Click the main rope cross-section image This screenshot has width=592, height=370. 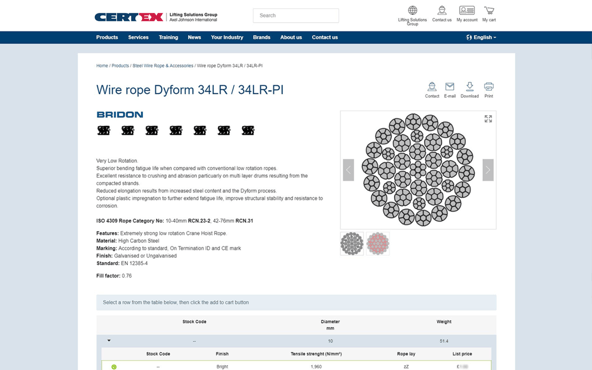418,170
